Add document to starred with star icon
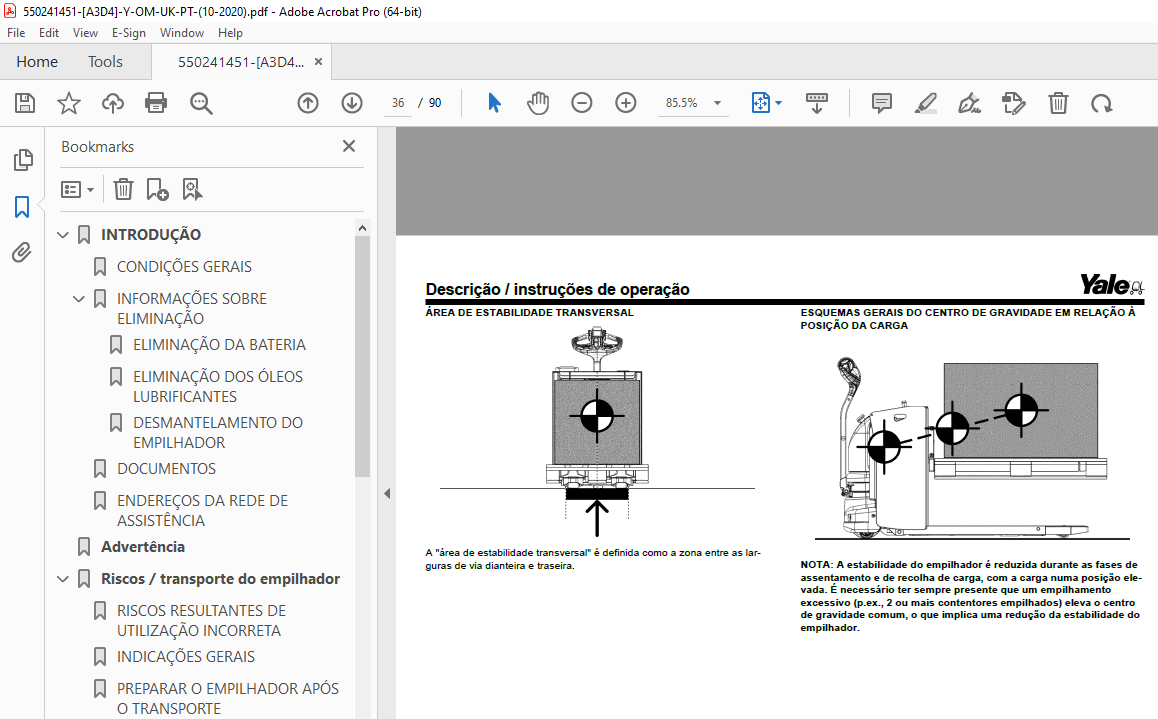This screenshot has height=719, width=1158. click(69, 103)
